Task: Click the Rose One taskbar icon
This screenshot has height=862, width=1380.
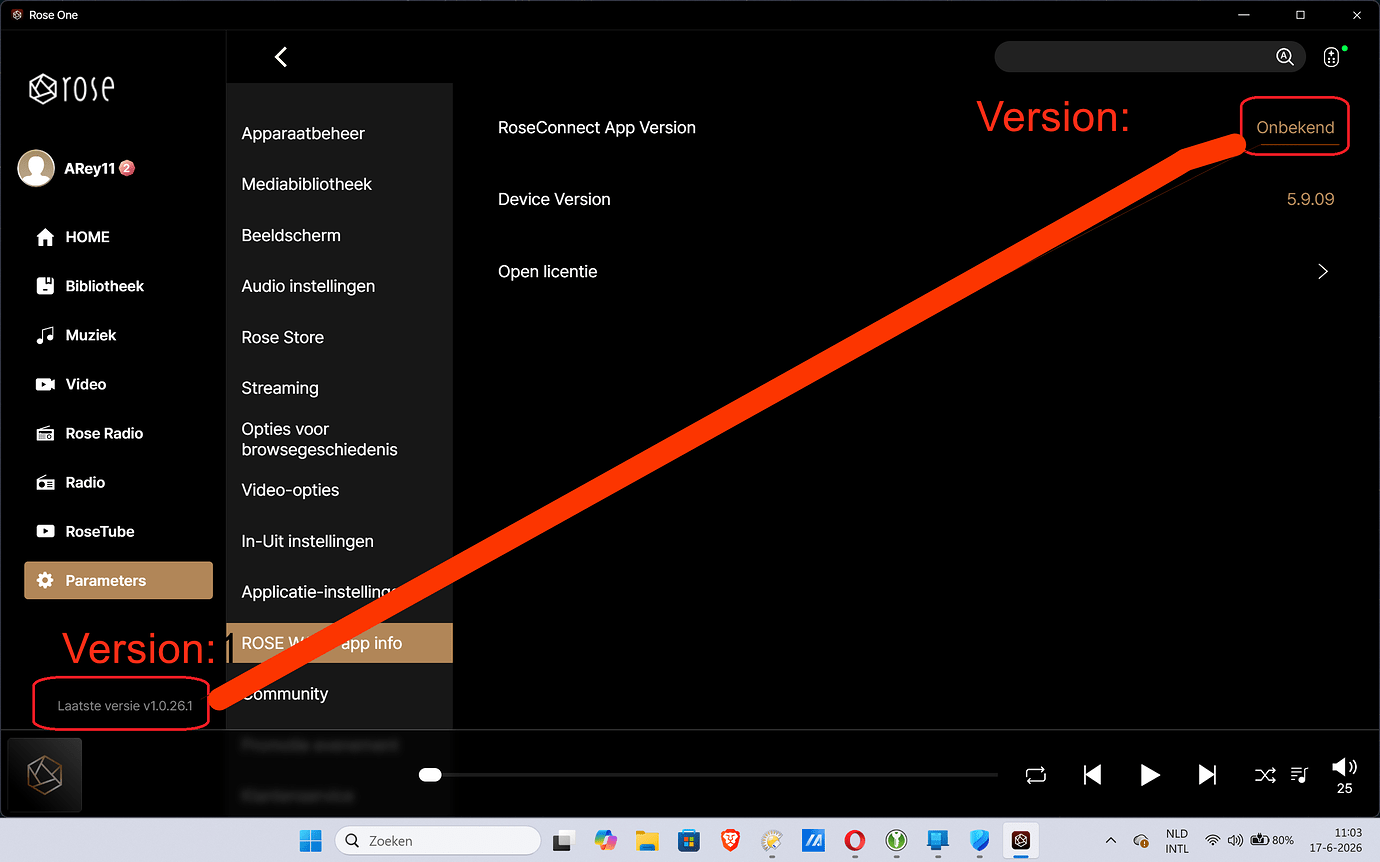Action: [1021, 841]
